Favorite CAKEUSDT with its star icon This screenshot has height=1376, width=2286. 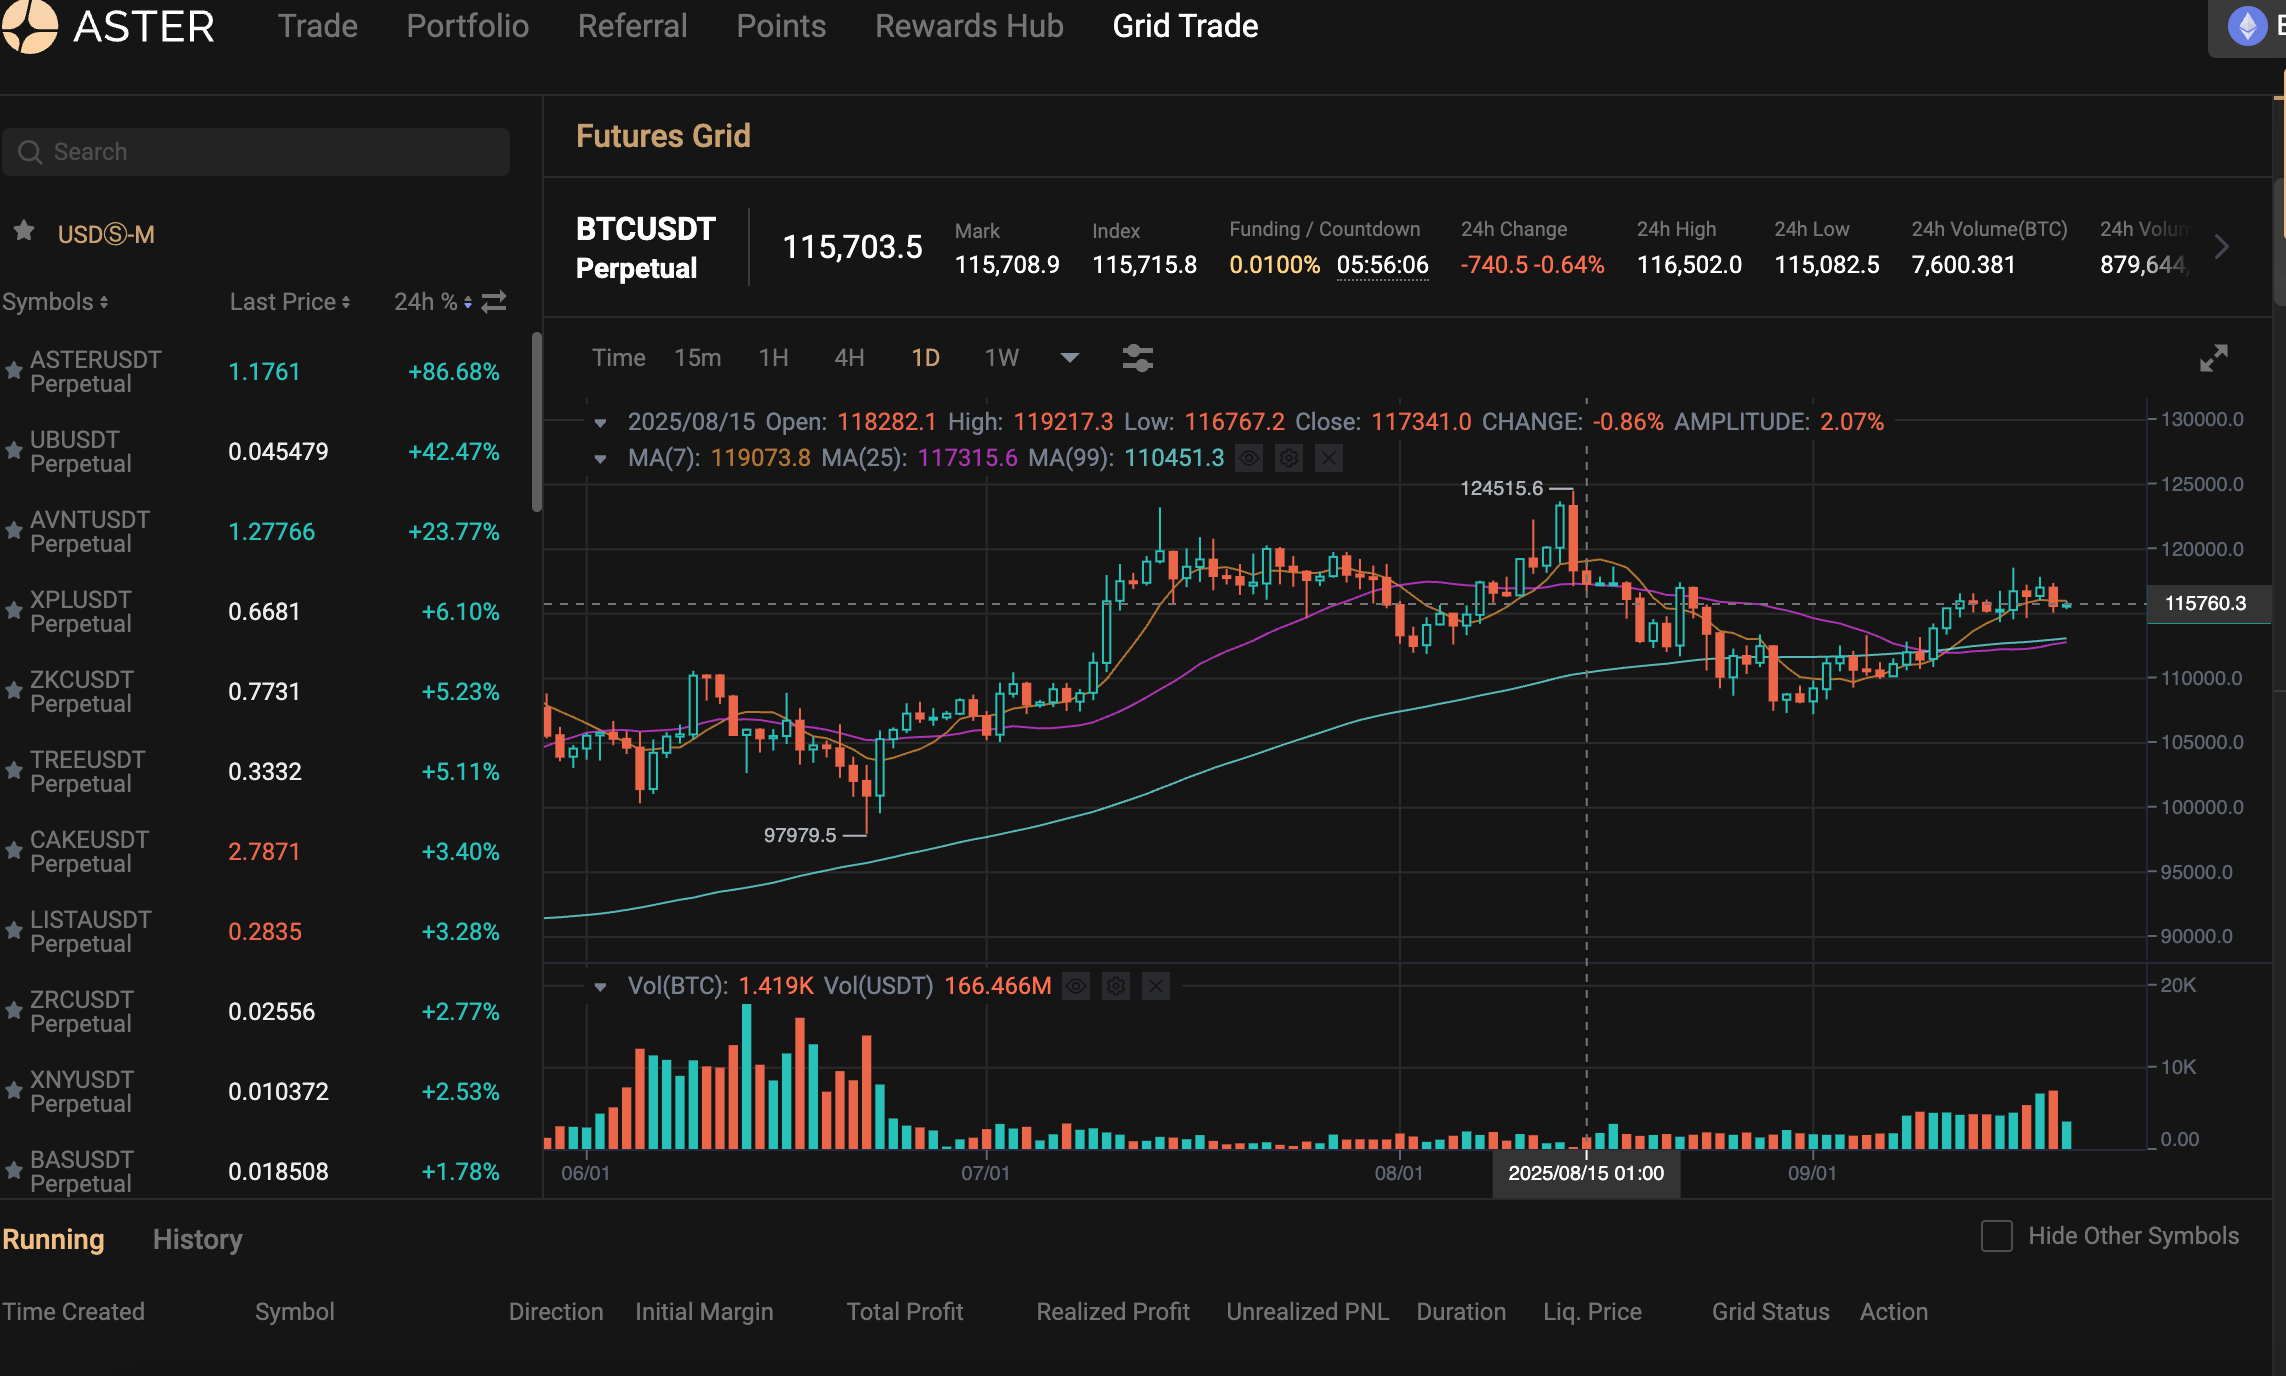(14, 851)
